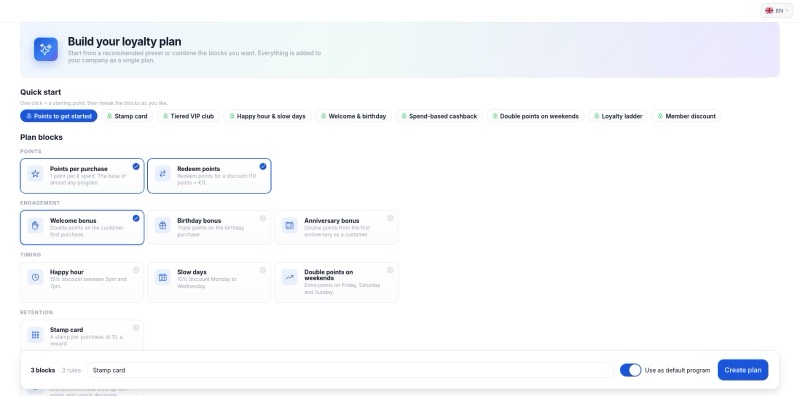Select the Welcome & birthday preset
Viewport: 800px width, 396px height.
[x=354, y=116]
